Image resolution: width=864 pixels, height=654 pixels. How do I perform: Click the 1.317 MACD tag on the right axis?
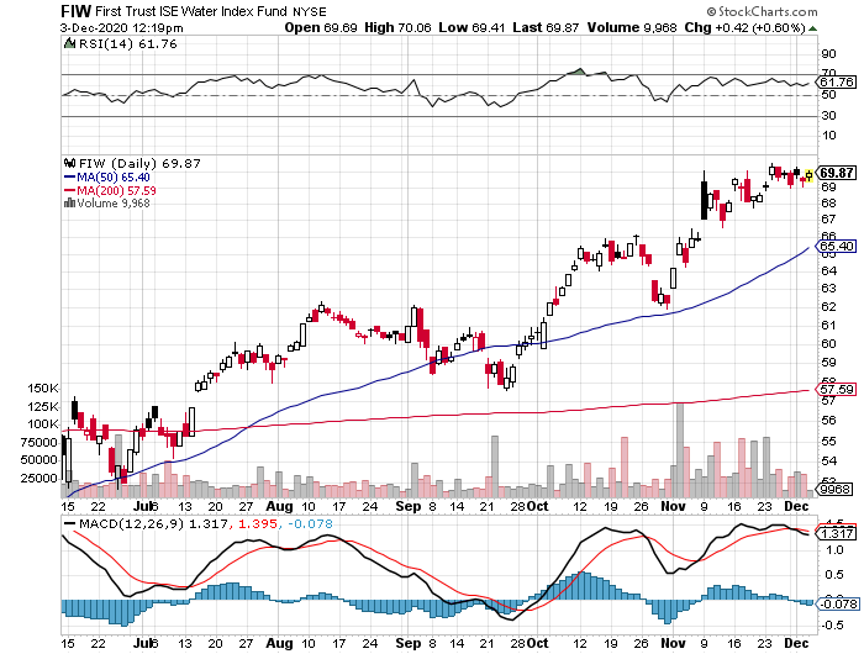837,533
